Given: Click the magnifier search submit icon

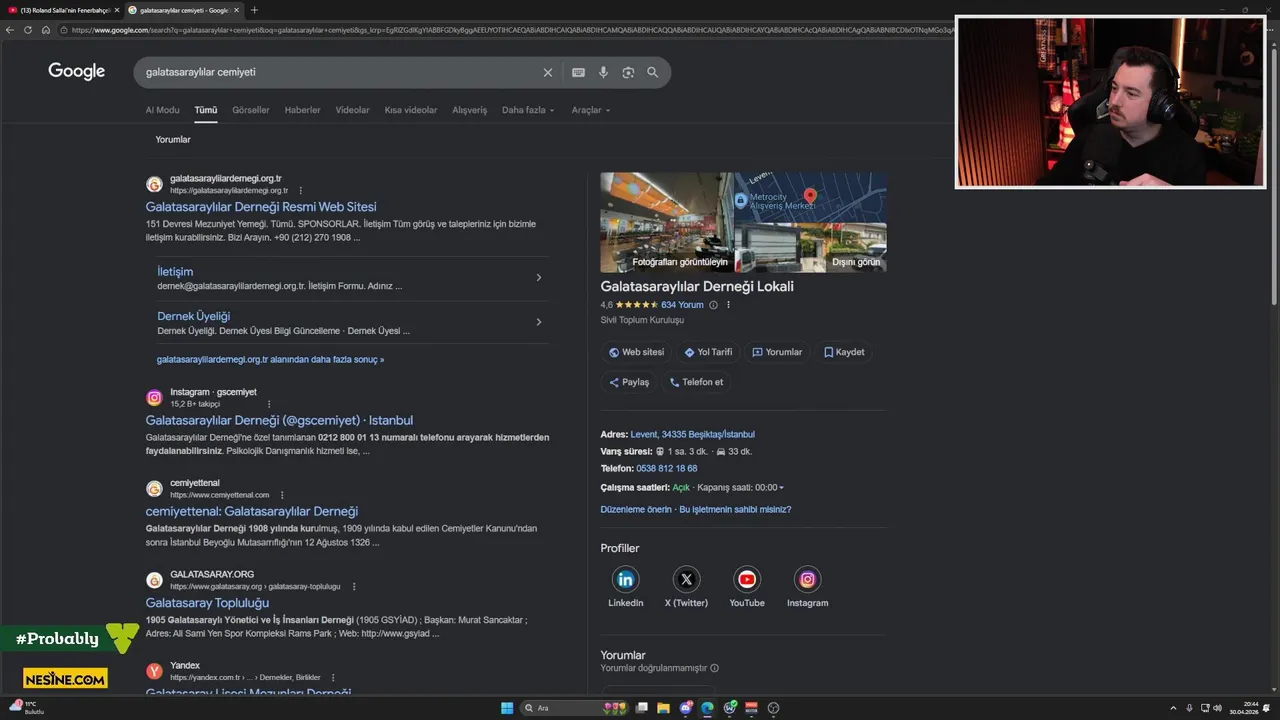Looking at the screenshot, I should click(x=653, y=72).
